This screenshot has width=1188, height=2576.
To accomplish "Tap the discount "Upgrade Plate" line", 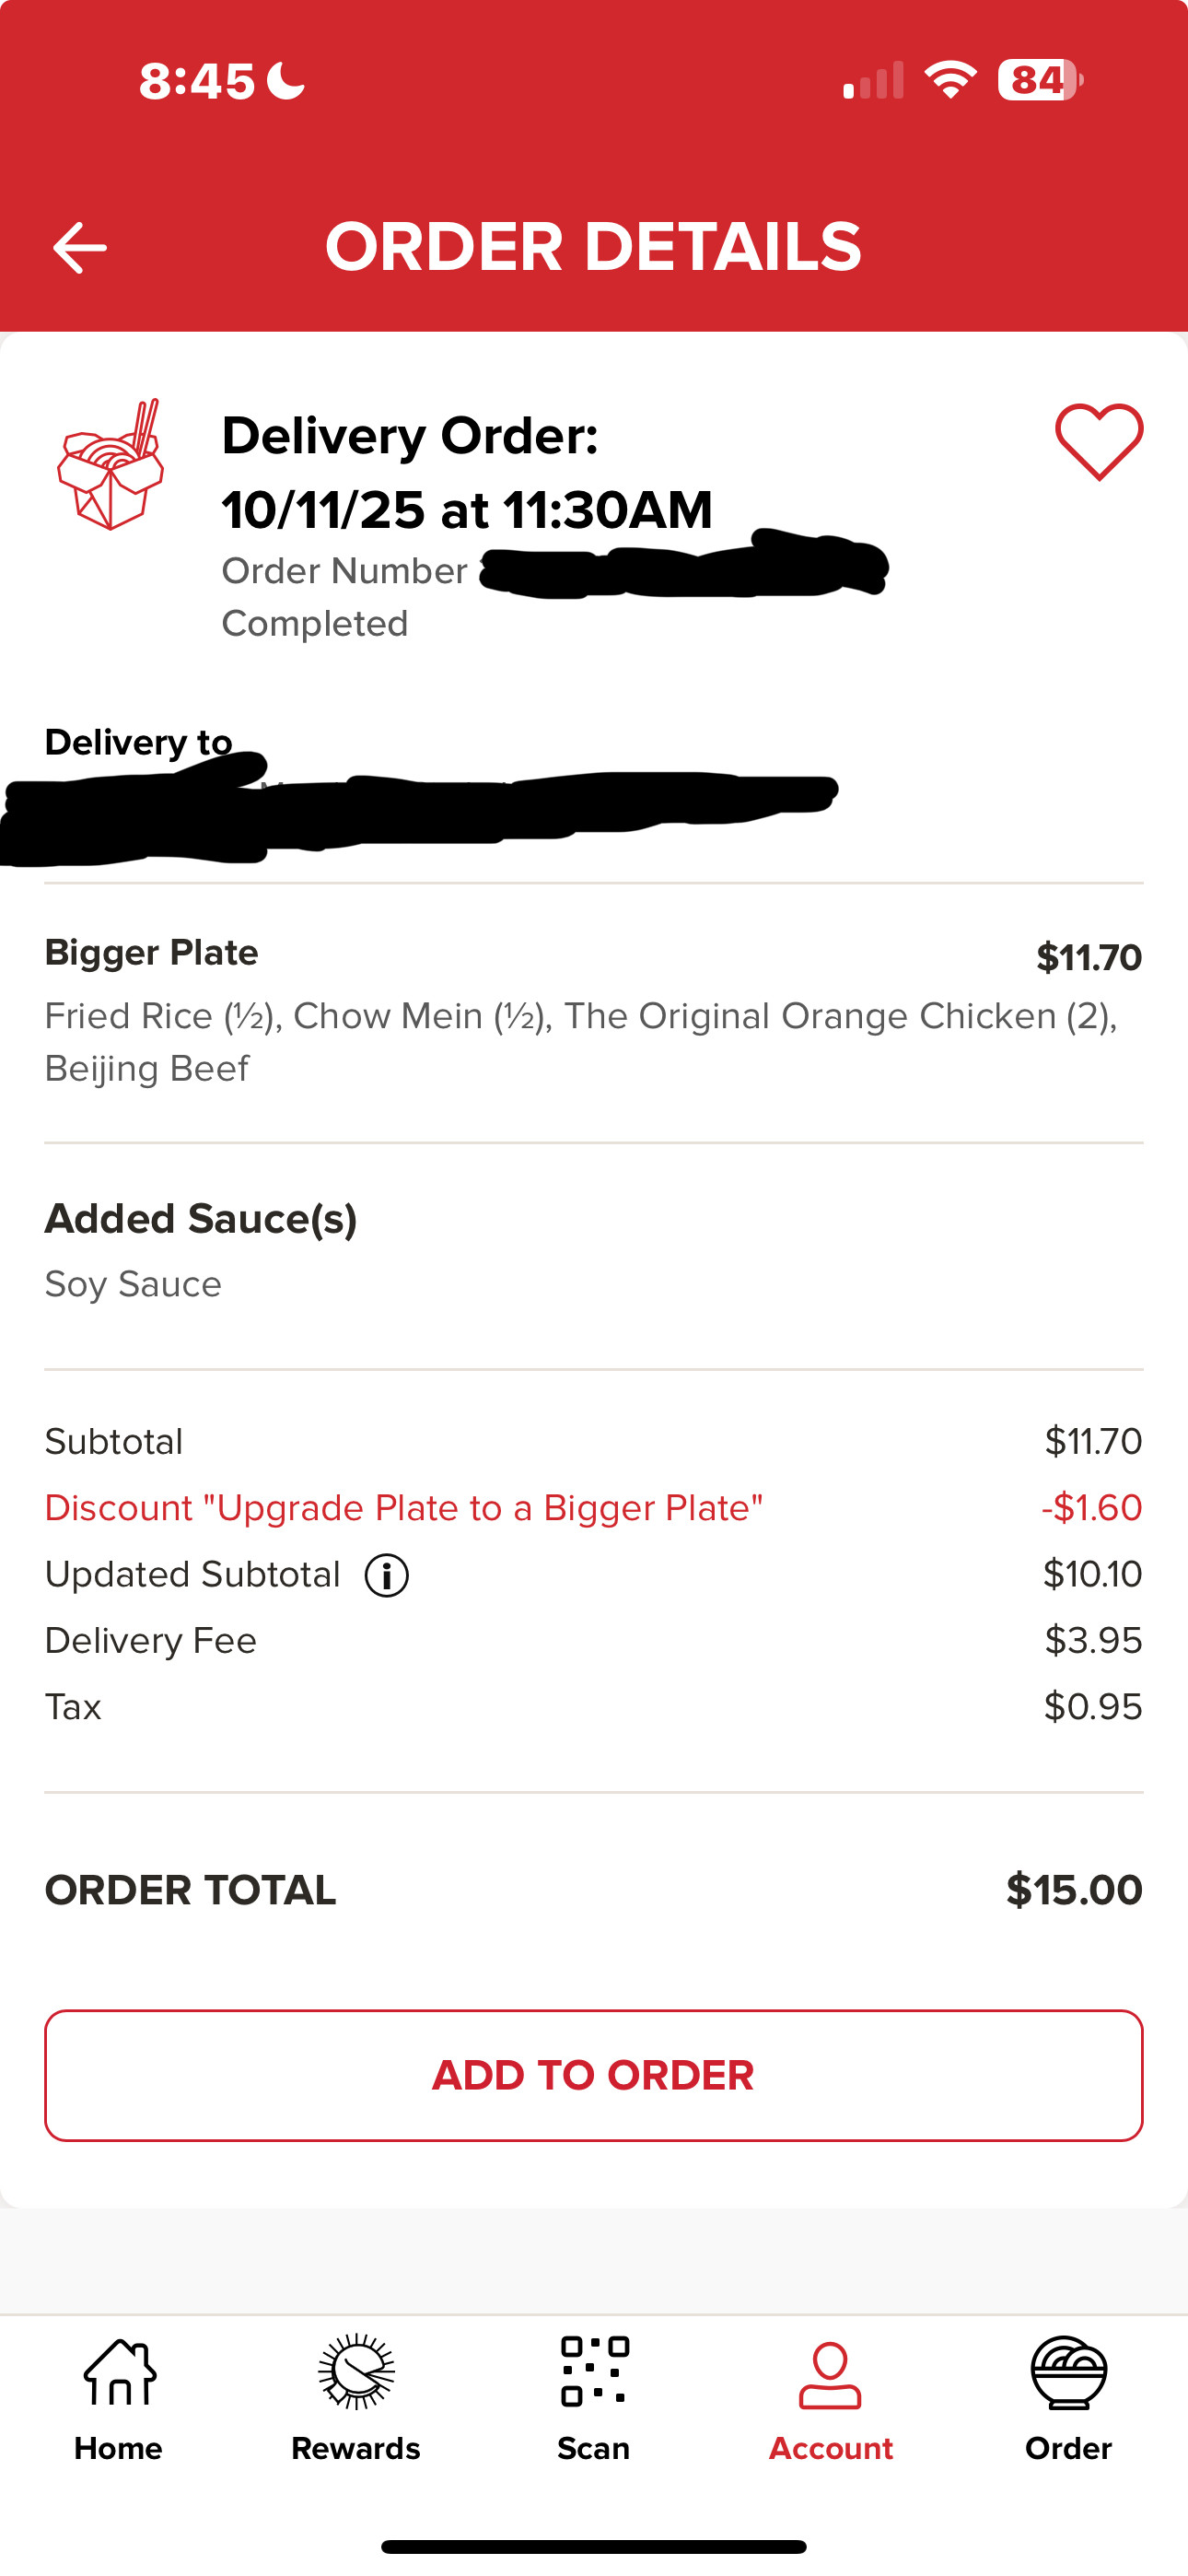I will click(404, 1508).
